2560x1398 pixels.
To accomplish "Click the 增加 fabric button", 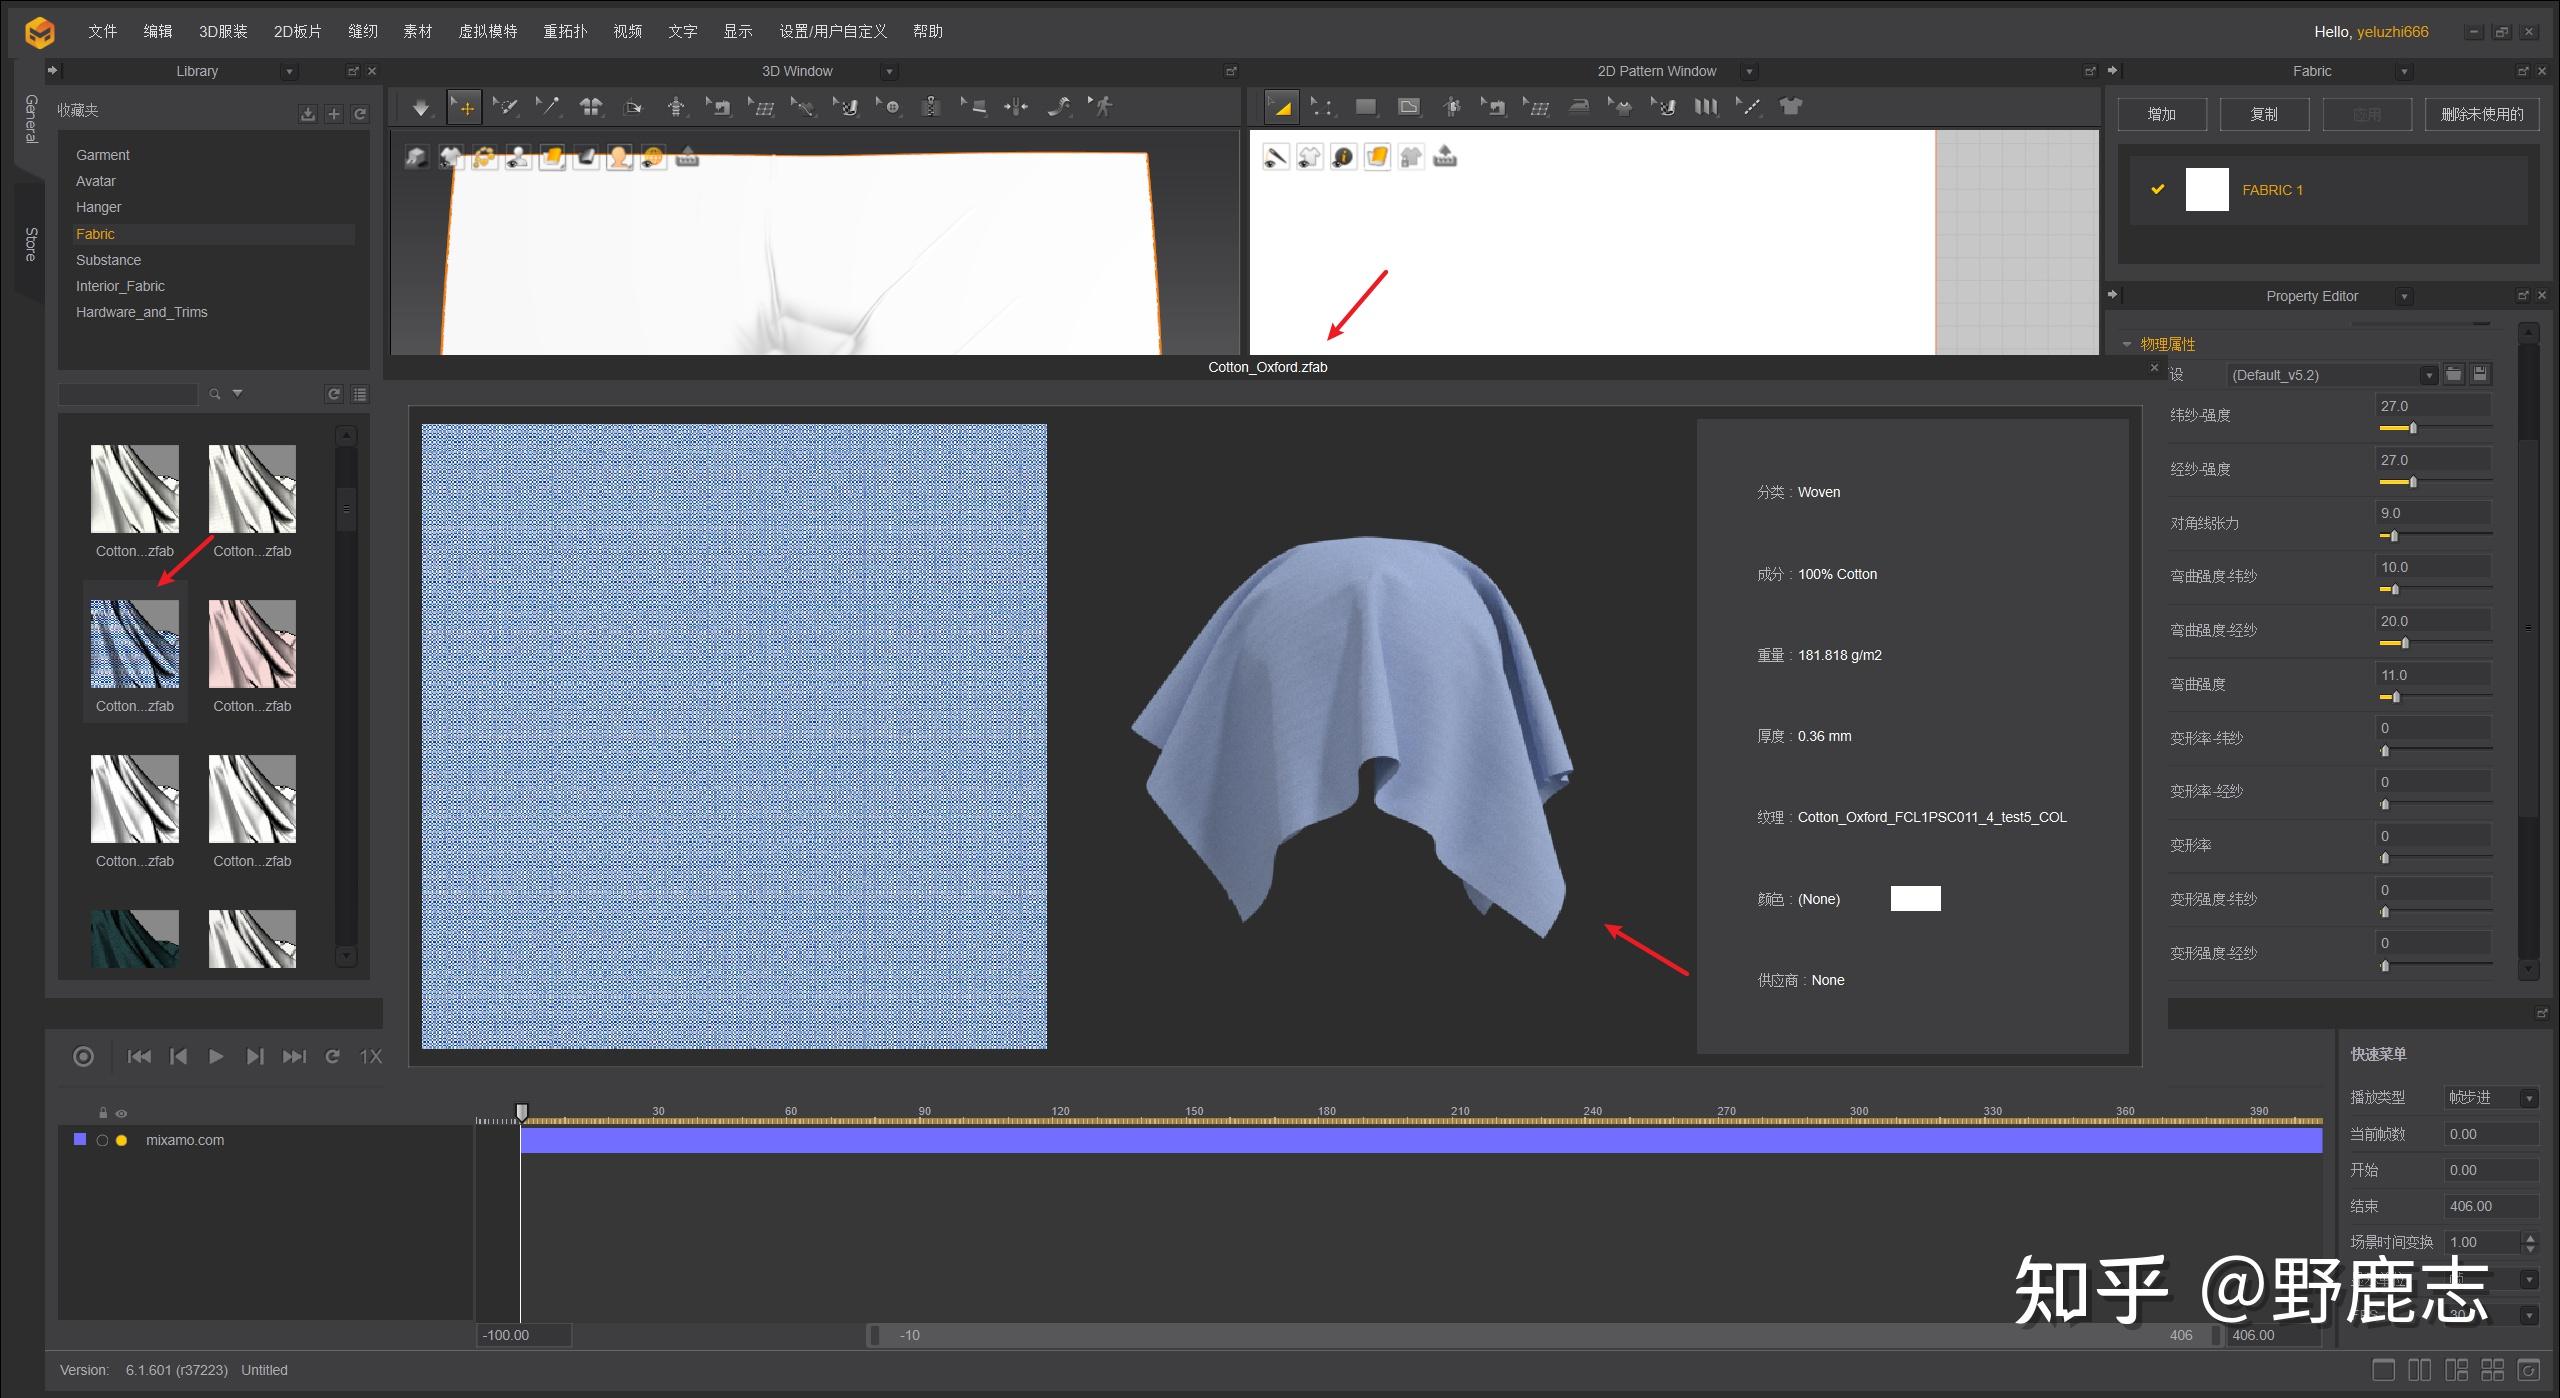I will [2161, 114].
